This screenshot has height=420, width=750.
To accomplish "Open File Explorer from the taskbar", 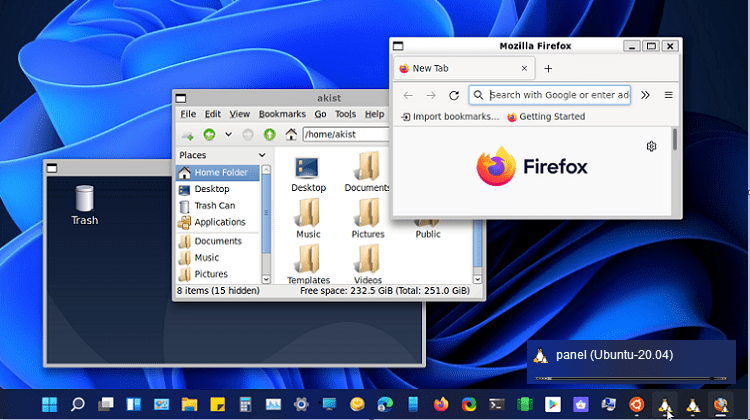I will [x=189, y=404].
